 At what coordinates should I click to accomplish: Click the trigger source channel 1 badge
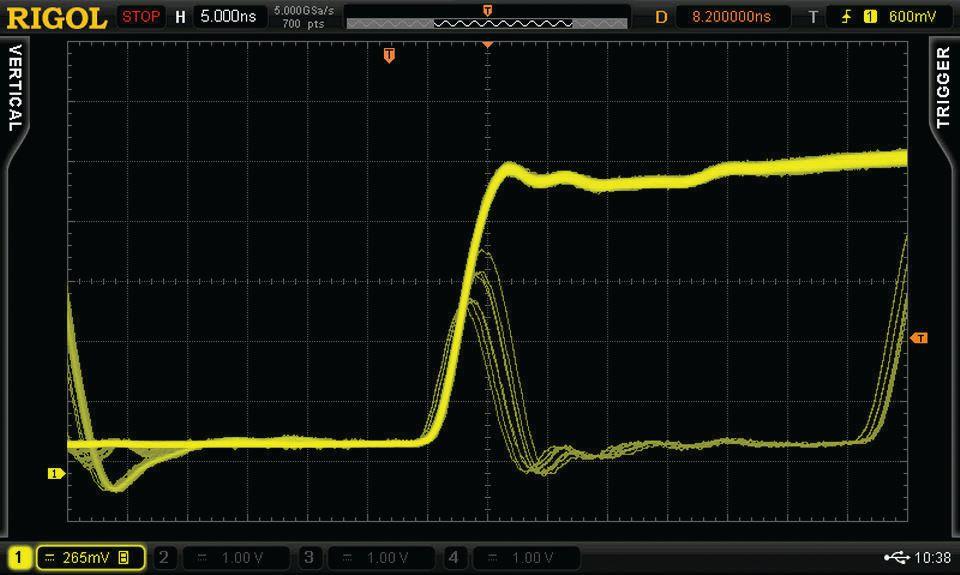click(x=870, y=17)
